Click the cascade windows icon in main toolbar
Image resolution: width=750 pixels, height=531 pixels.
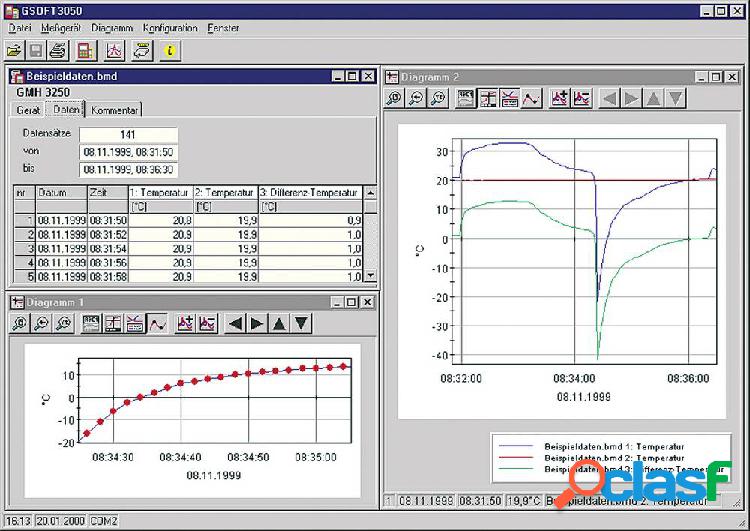click(142, 50)
